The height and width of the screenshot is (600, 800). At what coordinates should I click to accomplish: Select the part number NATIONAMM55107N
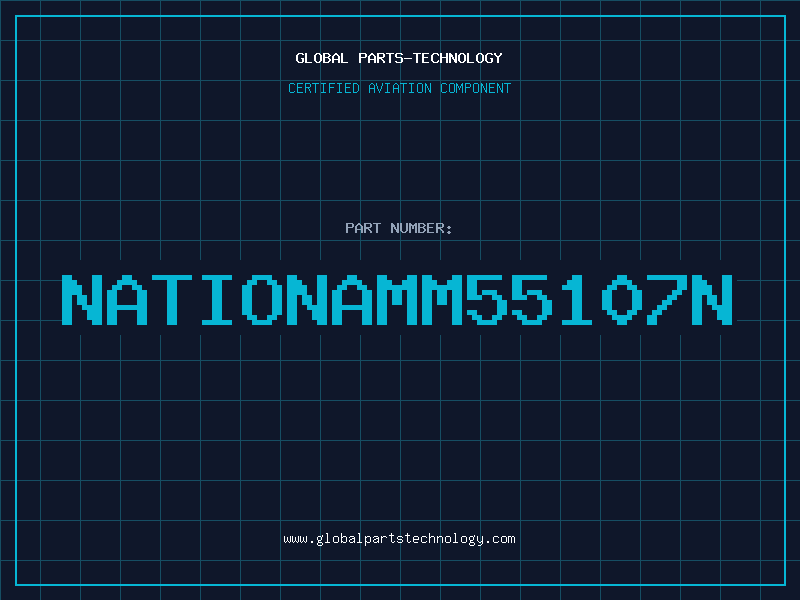coord(397,300)
